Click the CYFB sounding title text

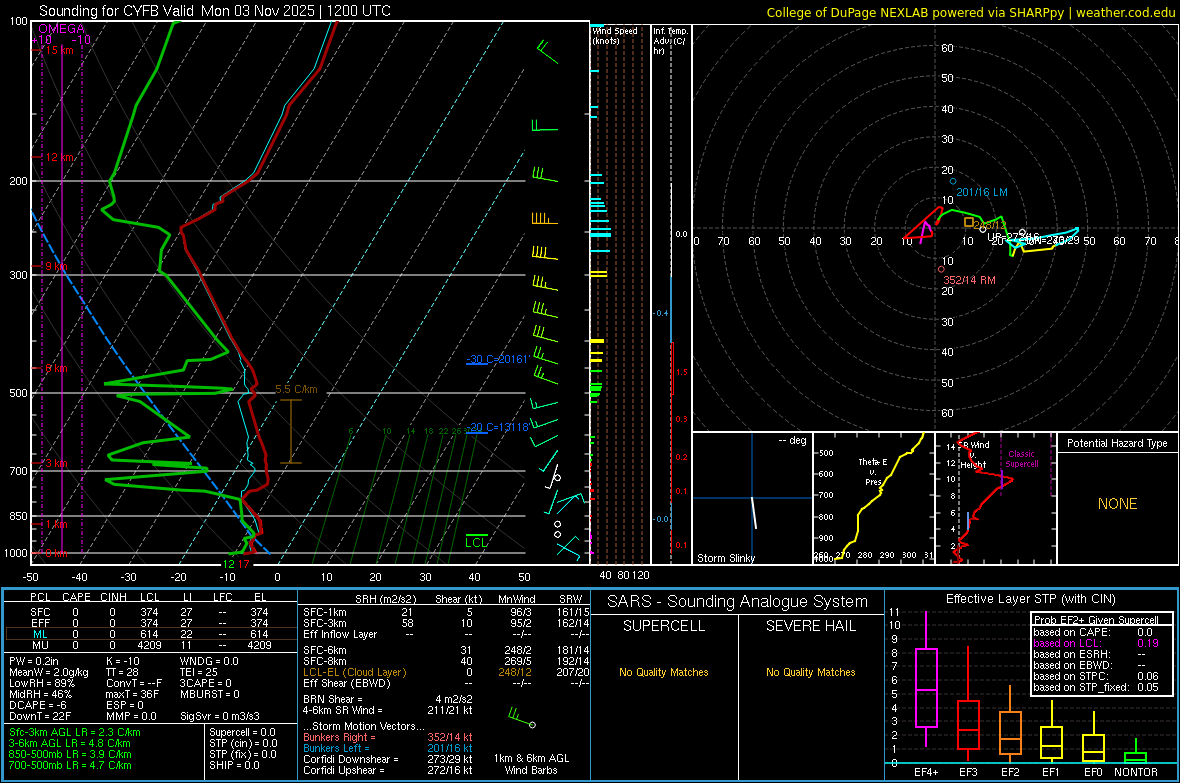(214, 11)
